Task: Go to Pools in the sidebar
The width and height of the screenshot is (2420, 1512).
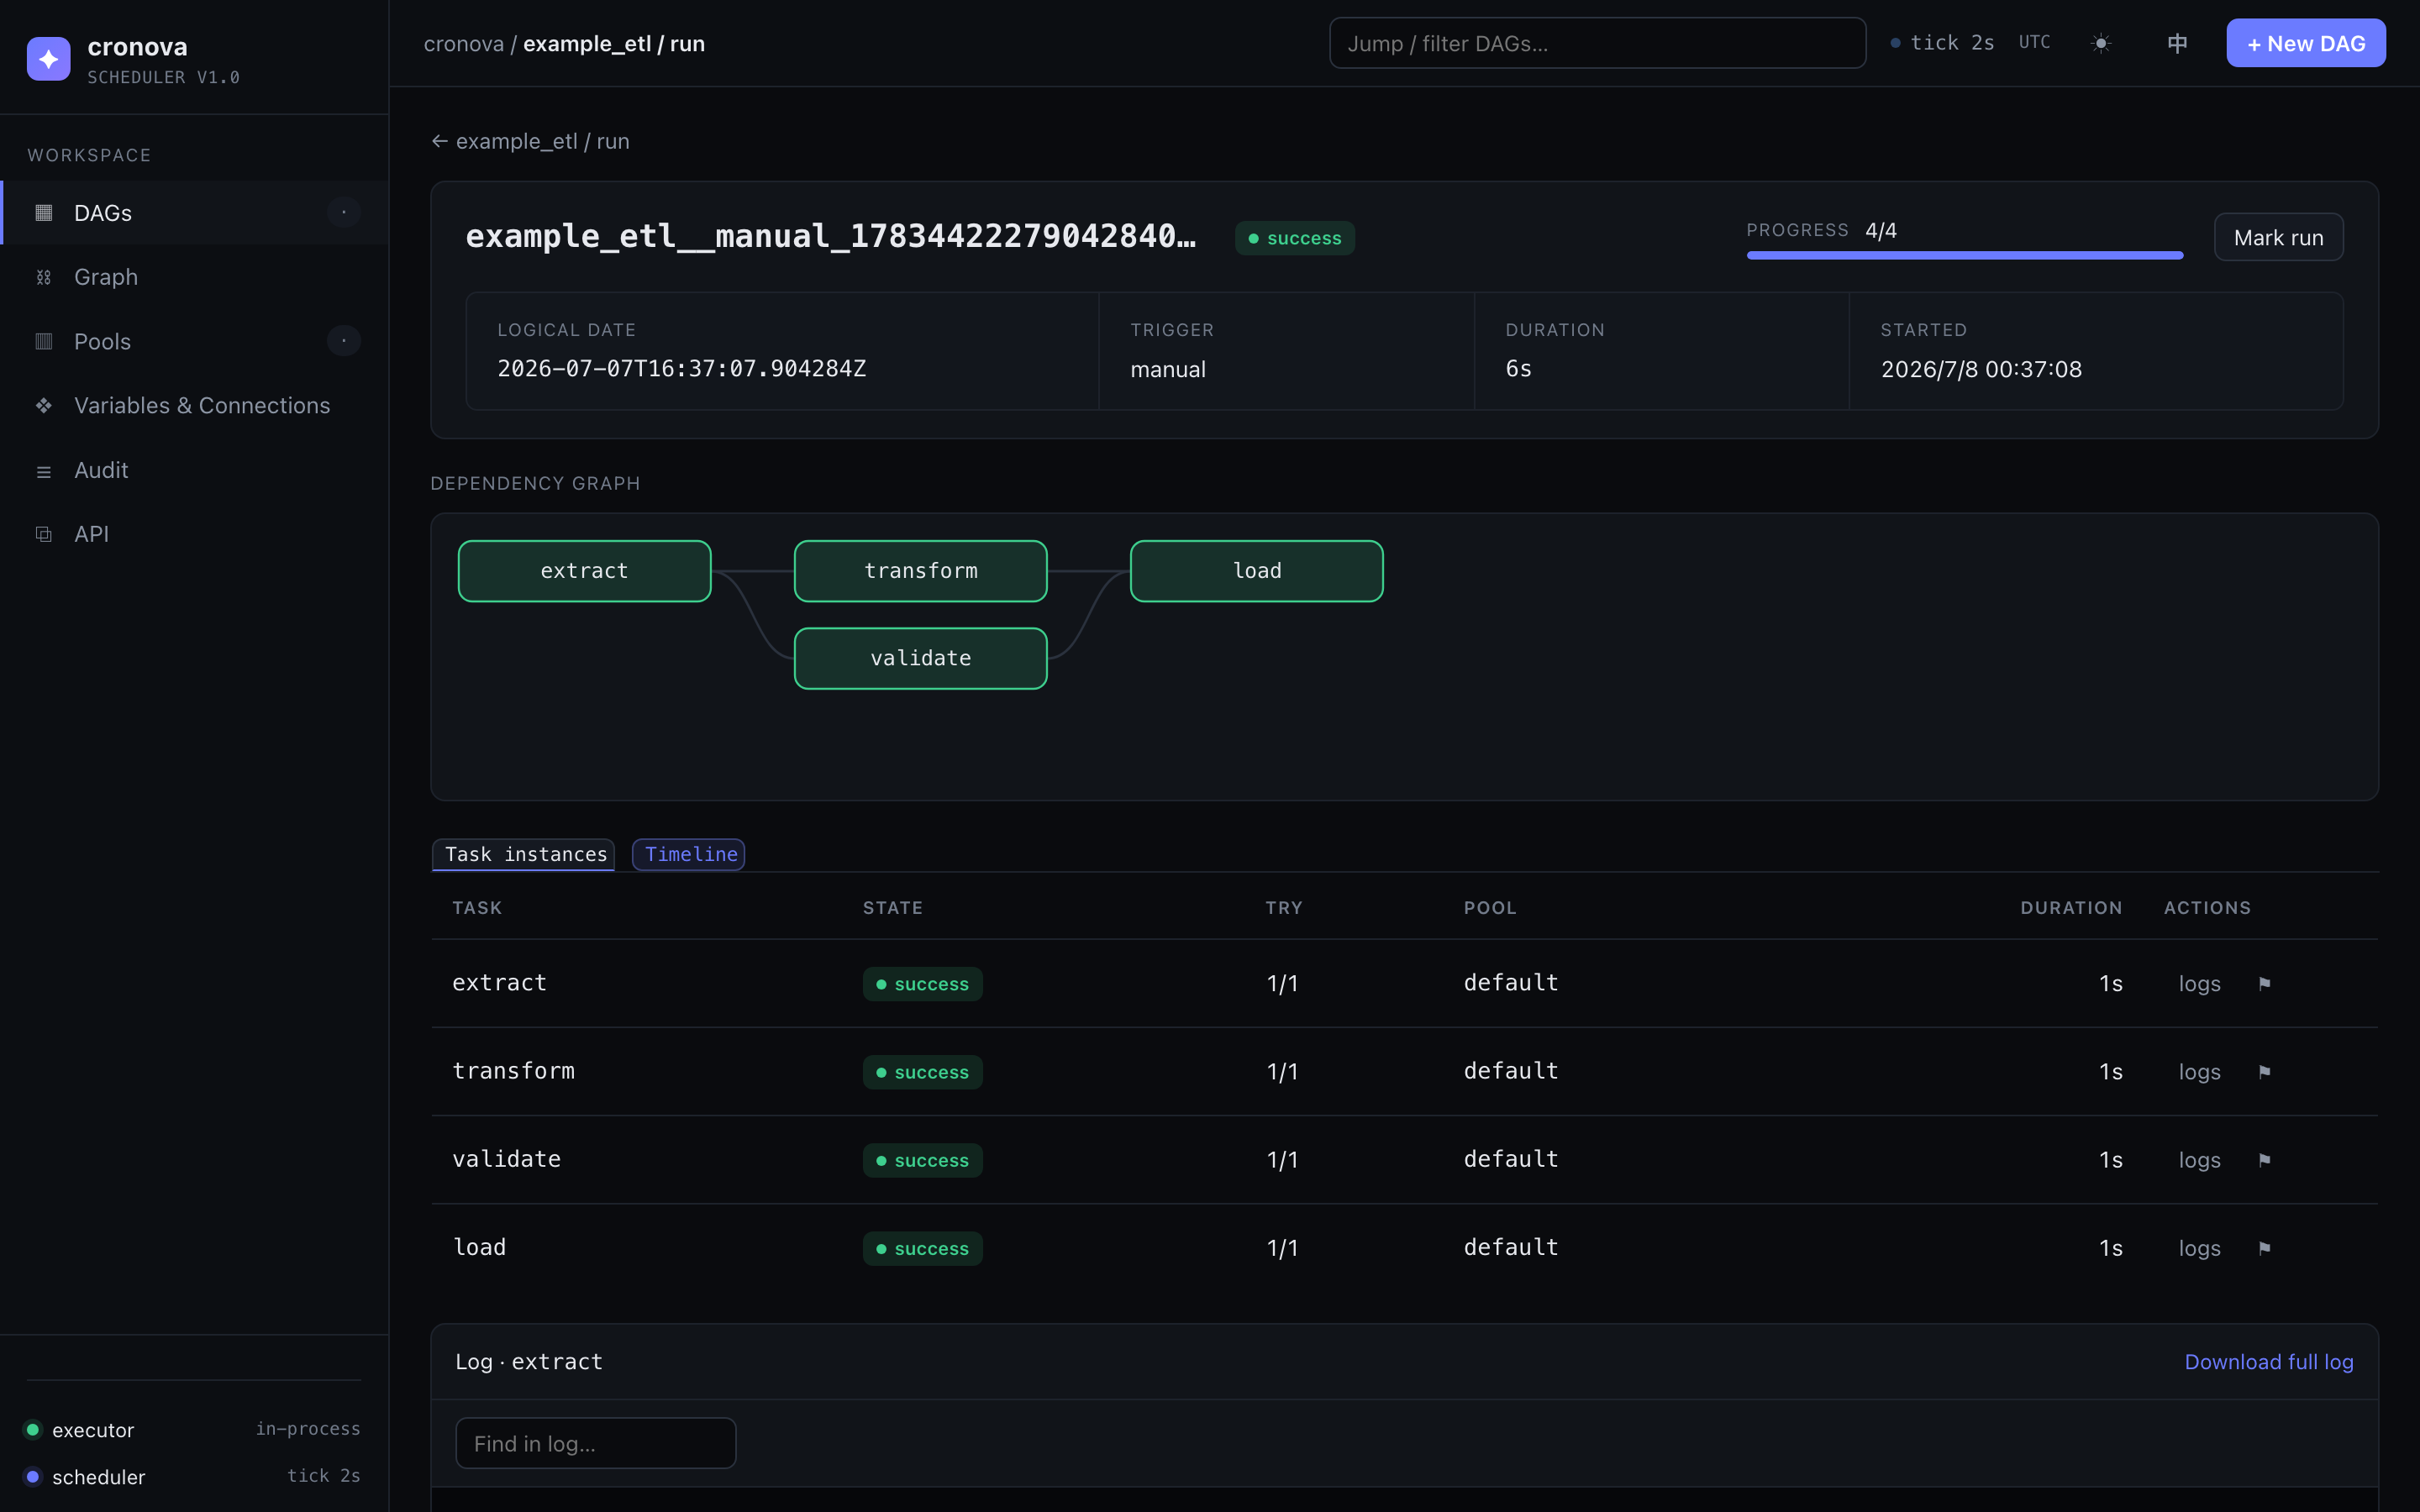Action: [x=195, y=341]
